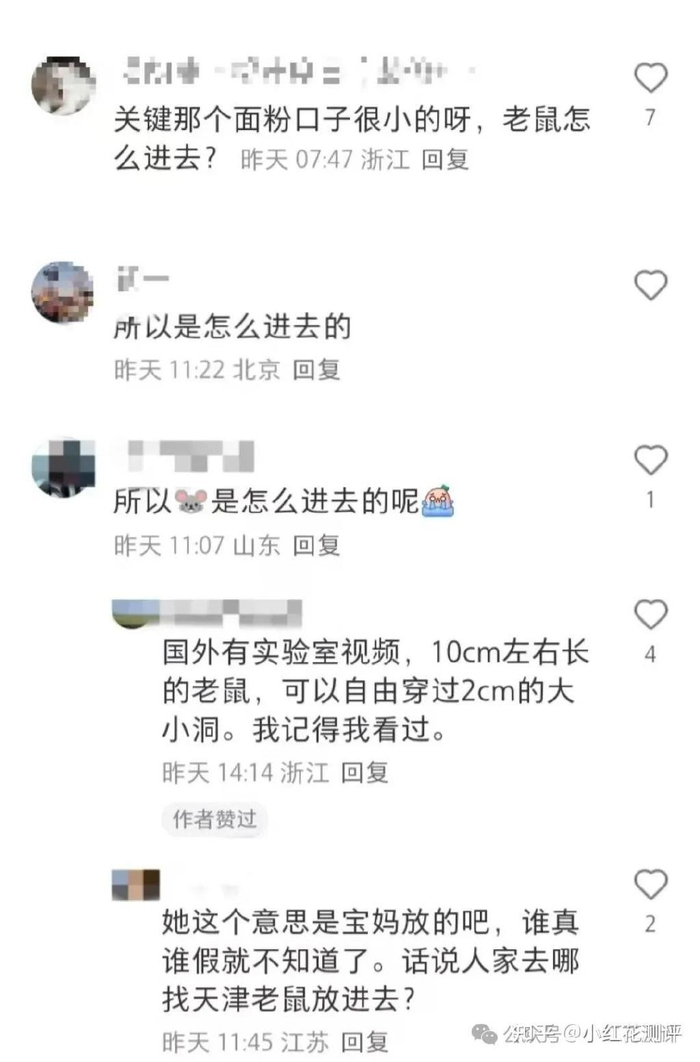Like the reply about the 10cm mouse video
The height and width of the screenshot is (1062, 700).
[x=651, y=614]
